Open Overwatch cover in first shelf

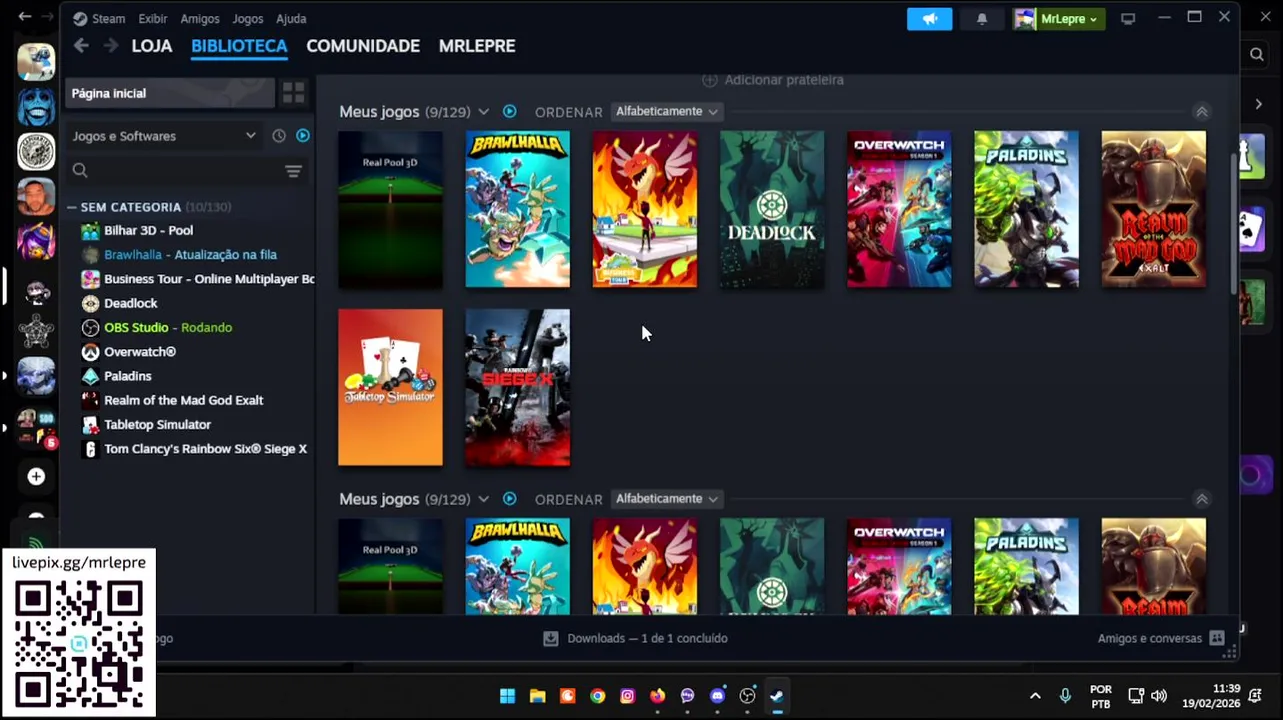pos(899,209)
